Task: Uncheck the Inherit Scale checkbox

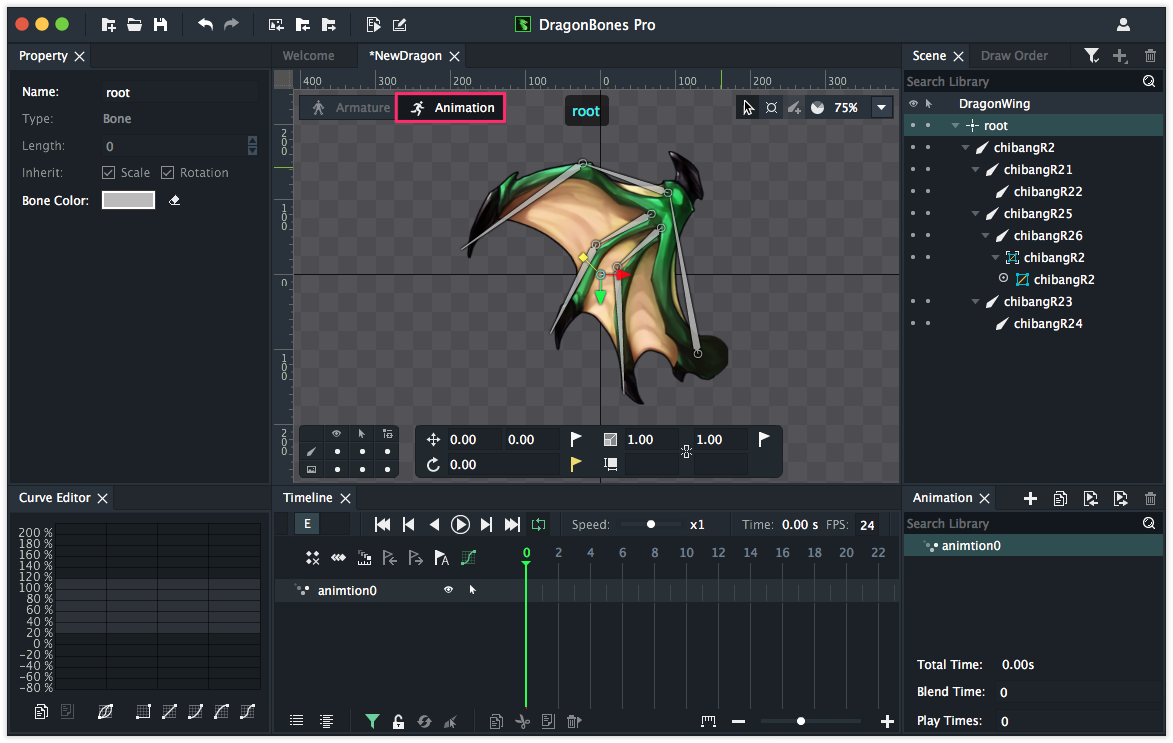Action: tap(109, 173)
